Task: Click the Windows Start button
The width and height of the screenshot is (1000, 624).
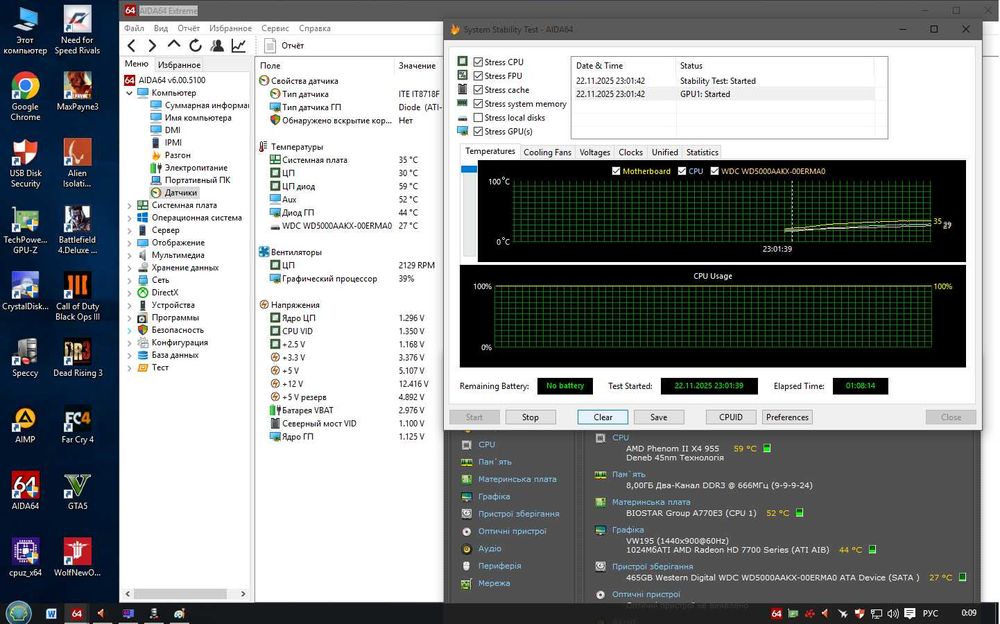Action: [x=17, y=613]
